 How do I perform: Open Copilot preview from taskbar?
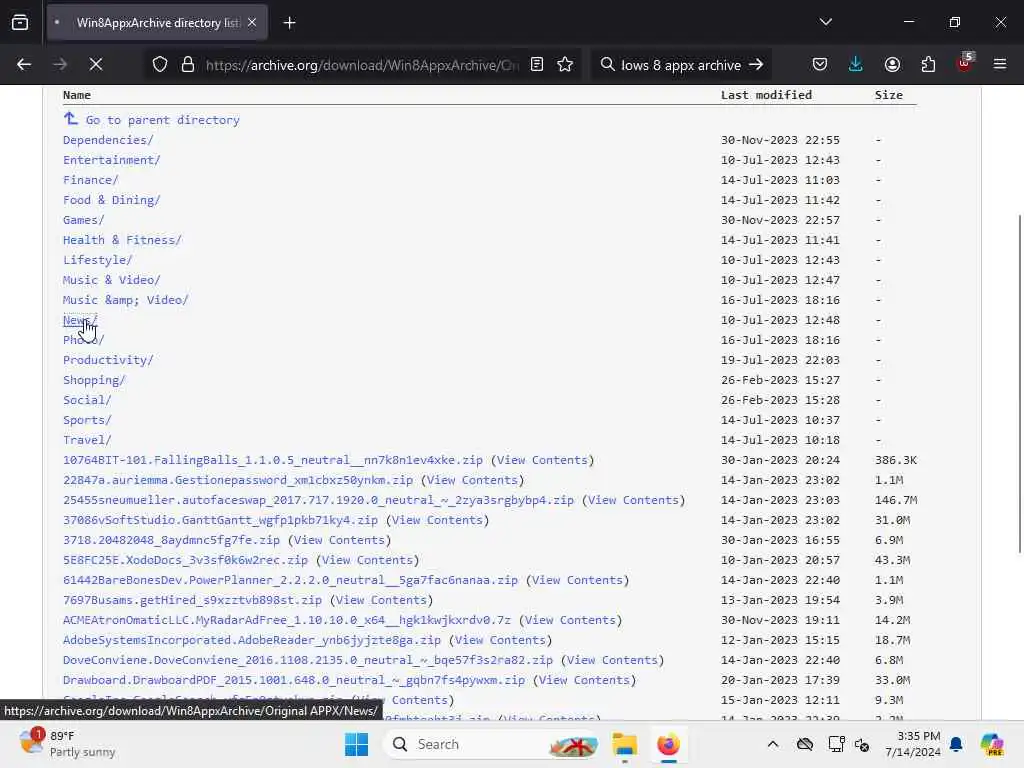coord(991,744)
